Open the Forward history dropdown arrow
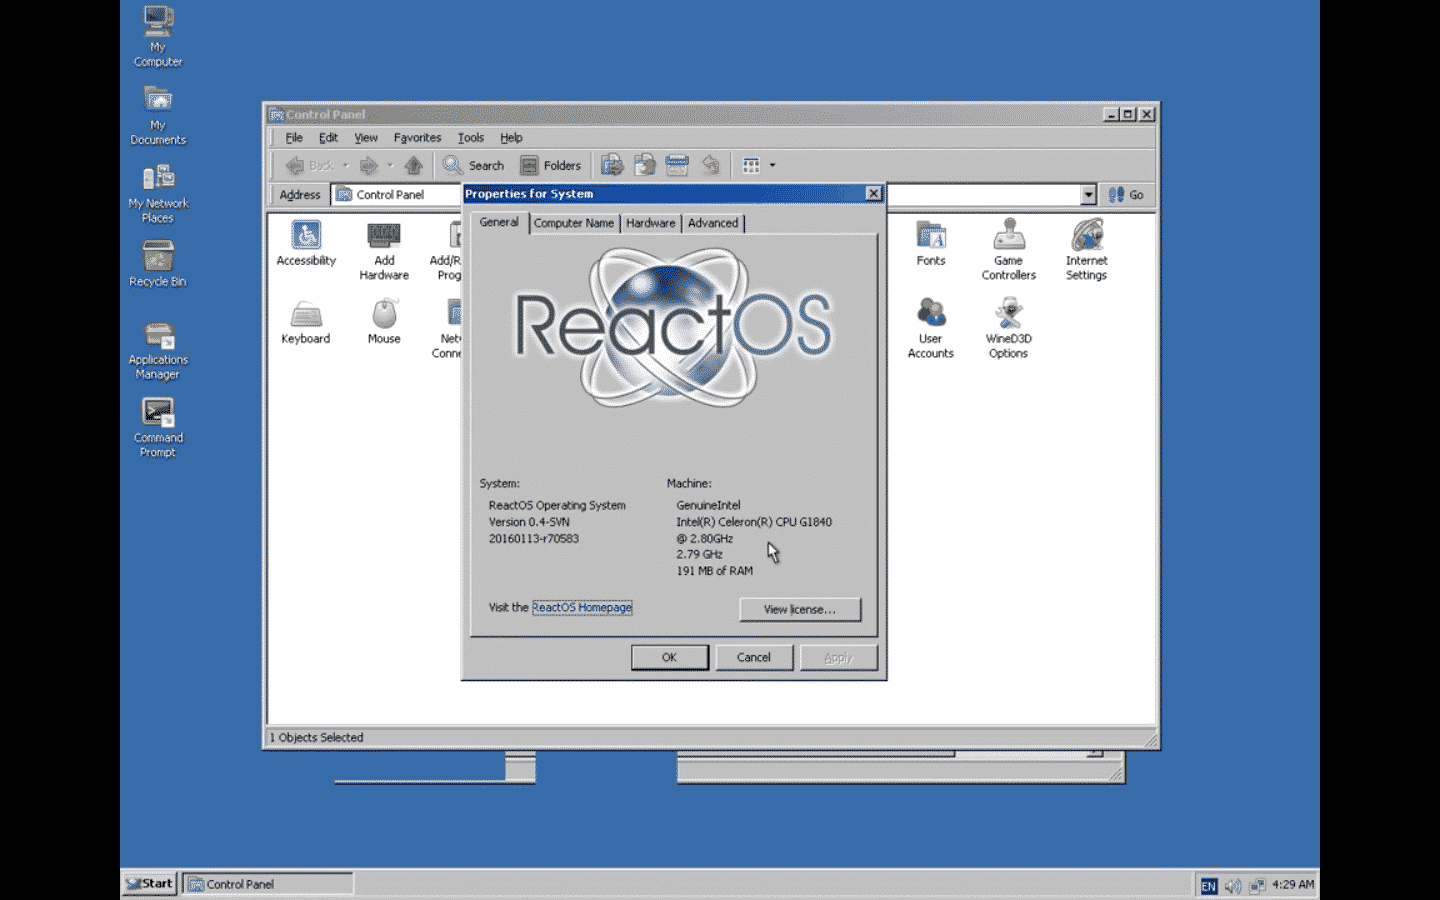Image resolution: width=1440 pixels, height=900 pixels. pyautogui.click(x=390, y=166)
